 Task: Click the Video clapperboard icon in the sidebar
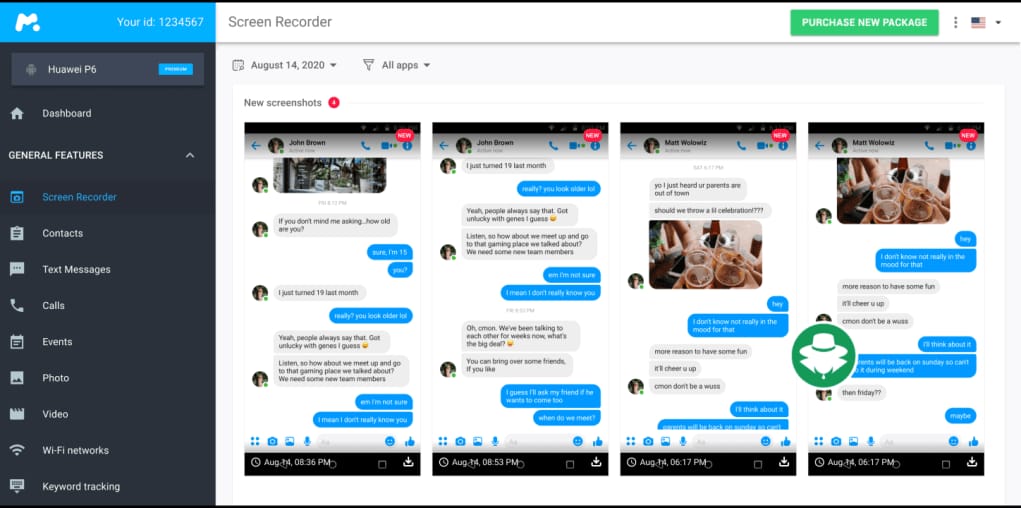coord(17,414)
